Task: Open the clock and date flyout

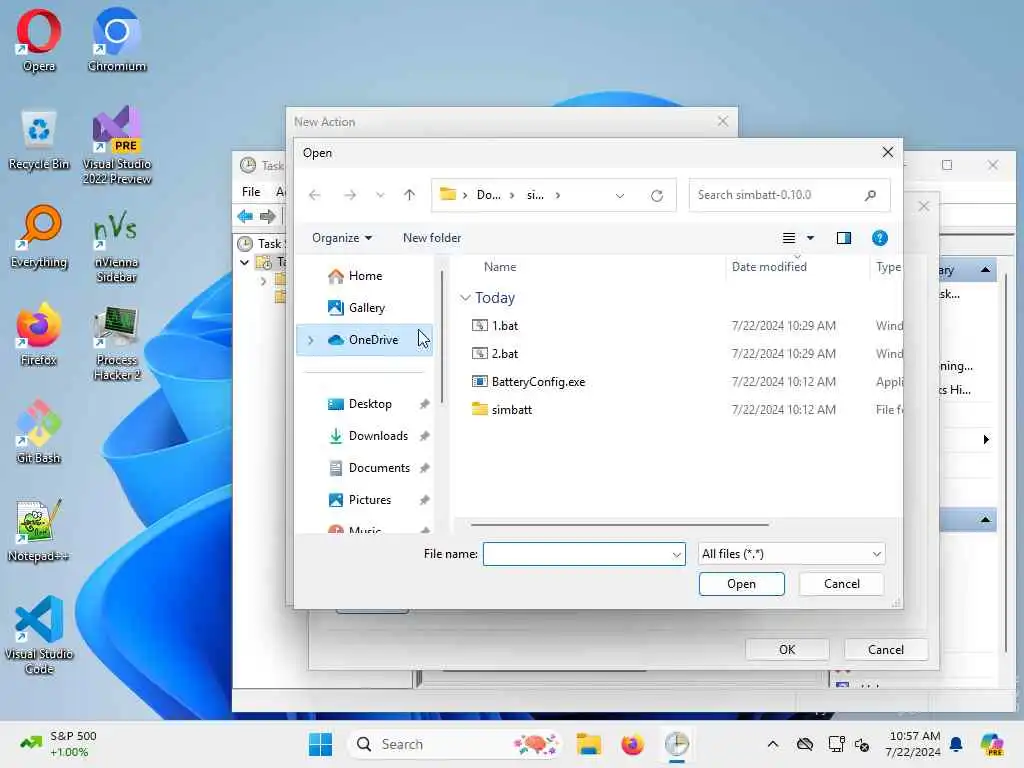Action: click(x=913, y=744)
